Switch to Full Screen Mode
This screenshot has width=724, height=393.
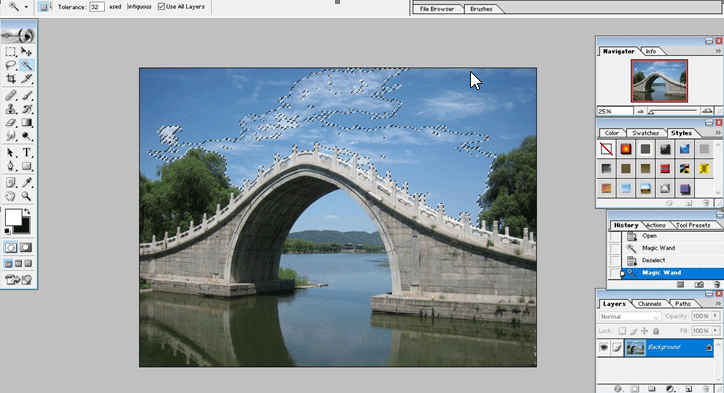point(29,264)
